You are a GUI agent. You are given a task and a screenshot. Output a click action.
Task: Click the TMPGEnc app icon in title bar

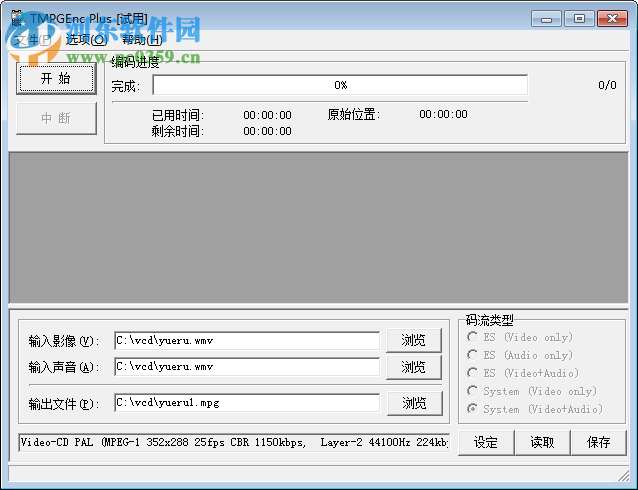coord(17,18)
